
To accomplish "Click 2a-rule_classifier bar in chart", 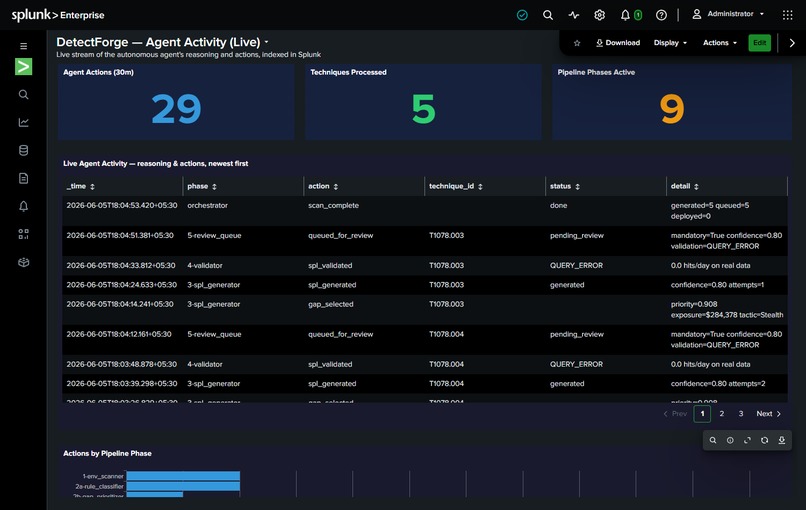I will (x=183, y=486).
